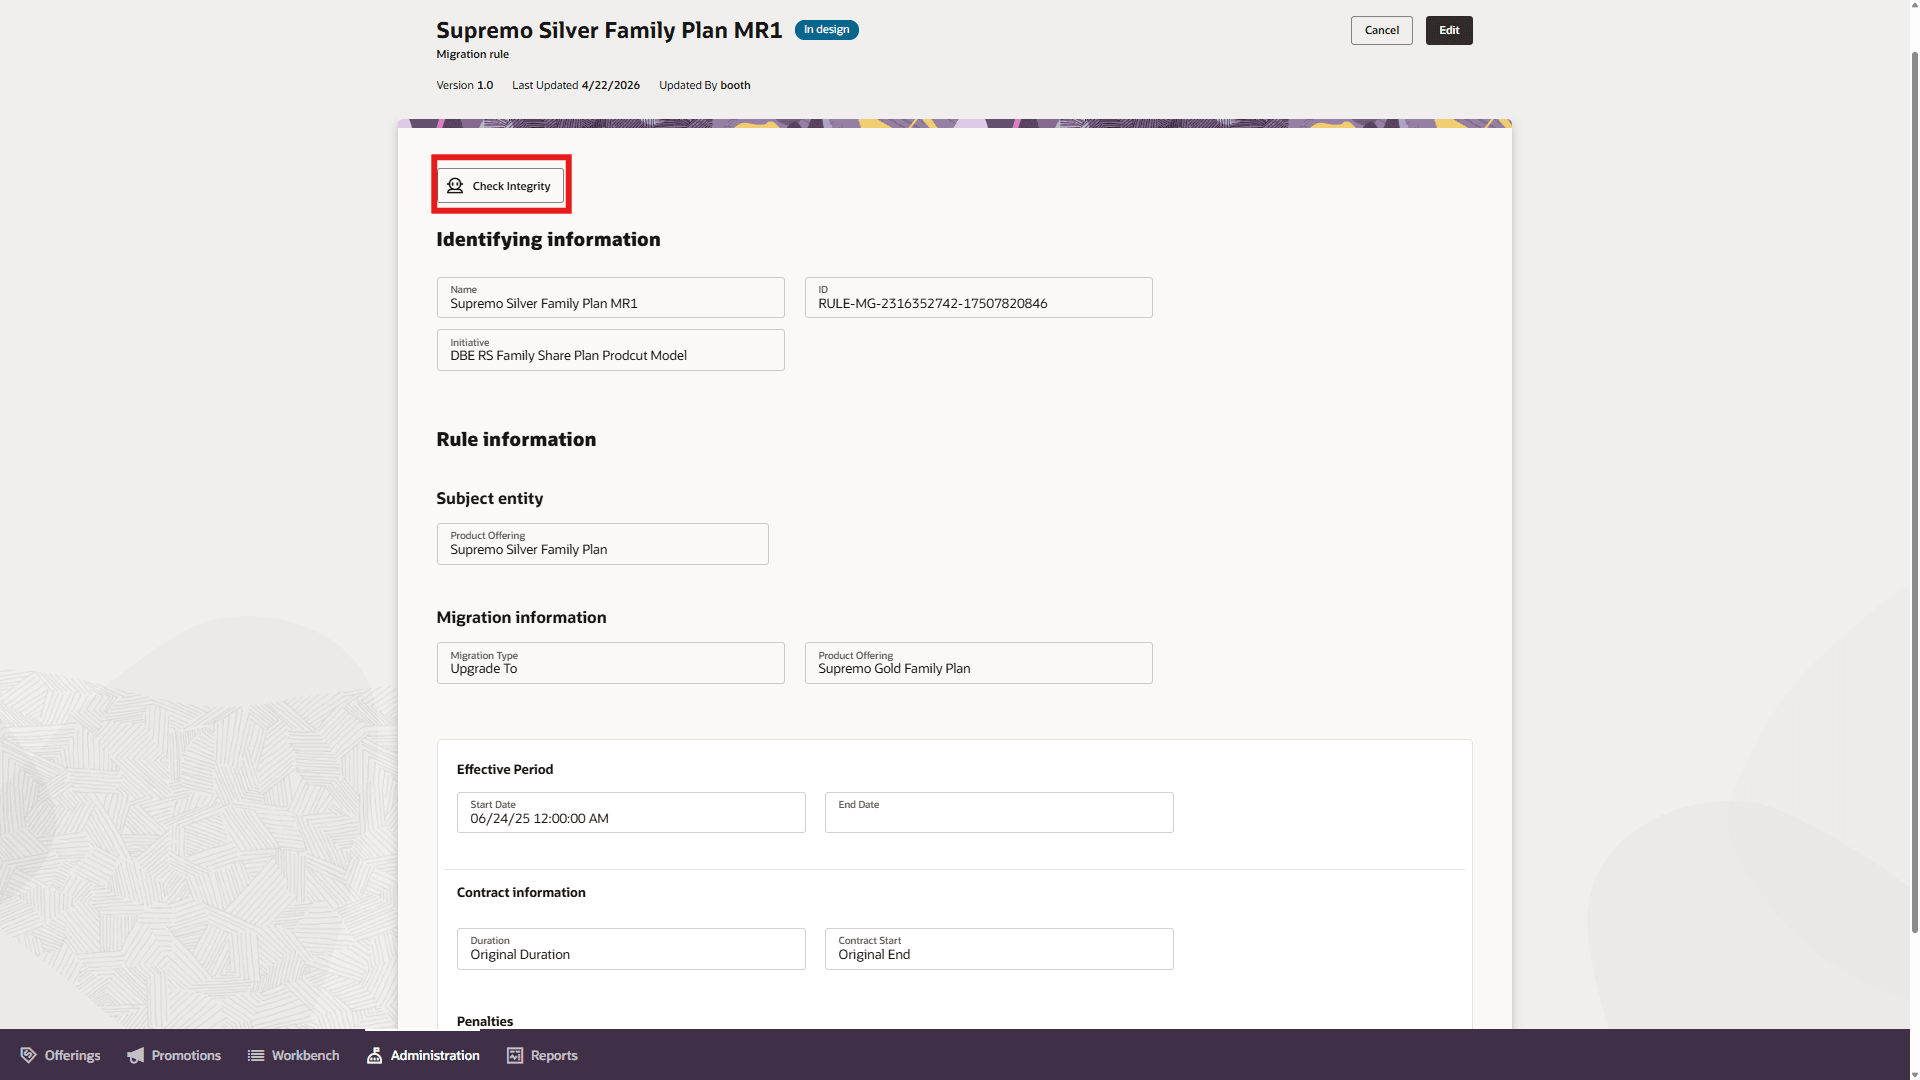Click the Subject entity Product Offering field
The image size is (1920, 1080).
pos(603,544)
